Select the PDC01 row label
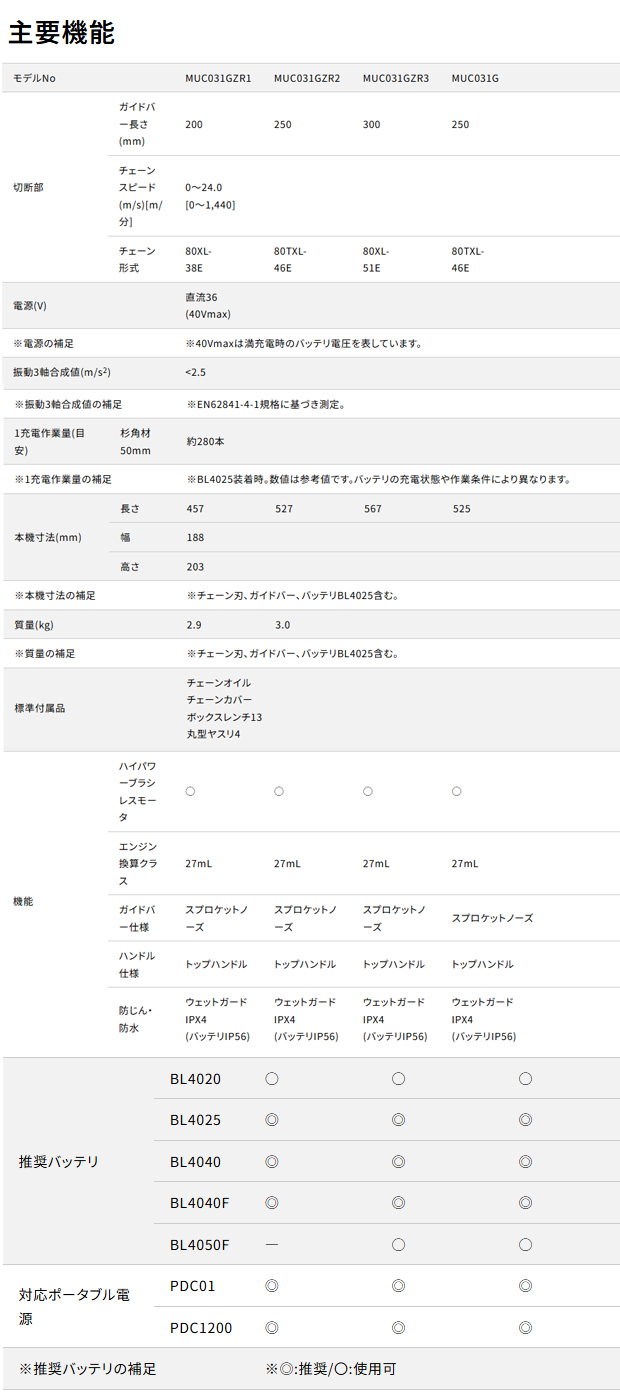Screen dimensions: 620x1400 coord(192,1285)
